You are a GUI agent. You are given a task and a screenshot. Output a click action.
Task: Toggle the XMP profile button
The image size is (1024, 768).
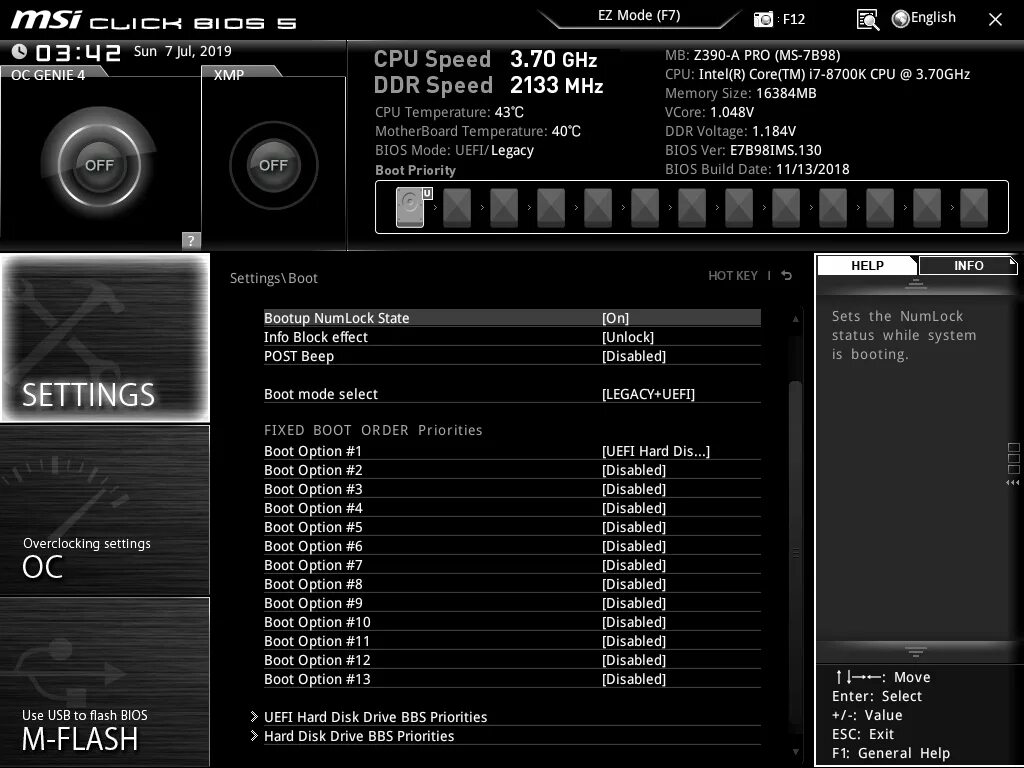click(x=273, y=165)
